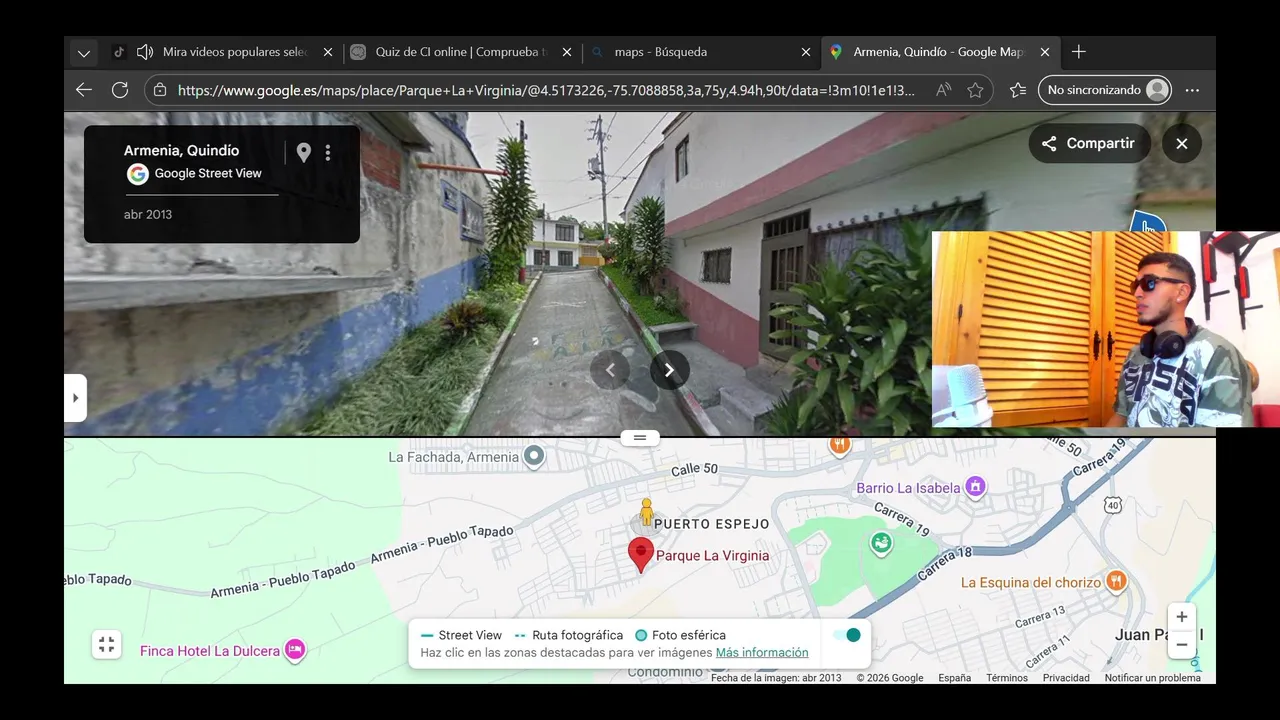Open the Barrio La Isabela purple pin
This screenshot has height=720, width=1280.
coord(975,488)
